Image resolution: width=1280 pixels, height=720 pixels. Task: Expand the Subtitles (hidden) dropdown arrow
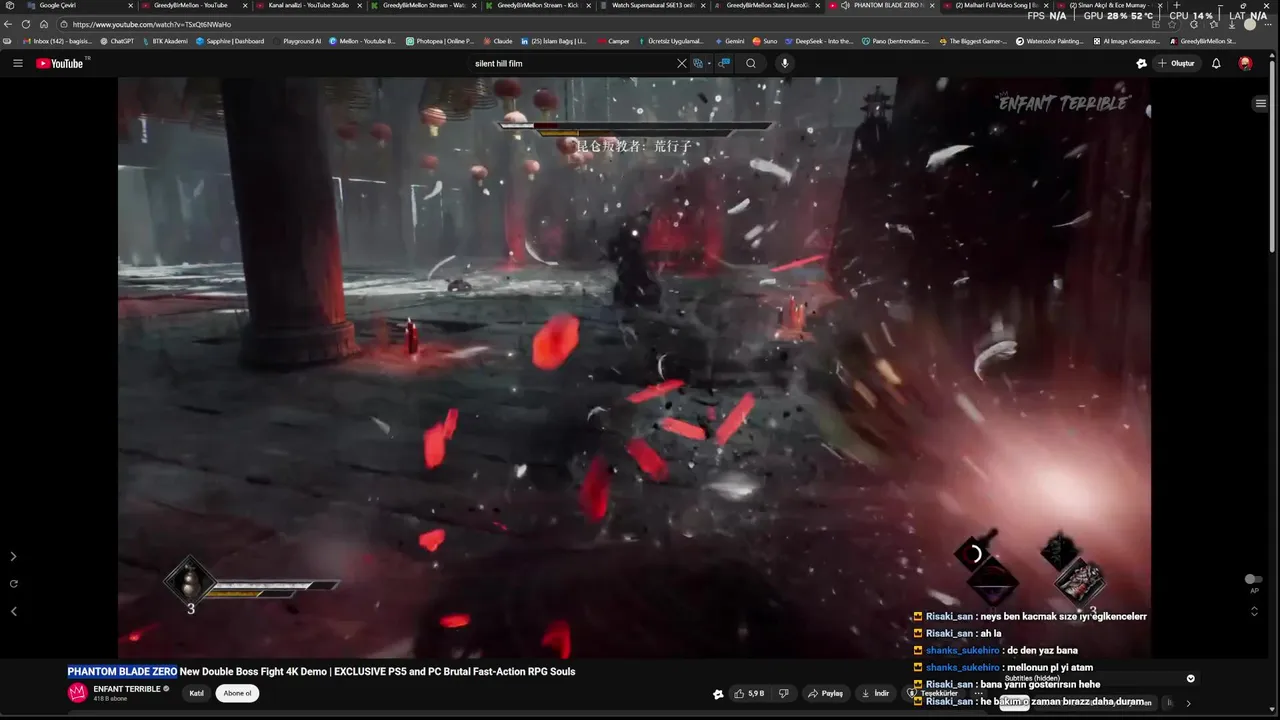(1190, 678)
